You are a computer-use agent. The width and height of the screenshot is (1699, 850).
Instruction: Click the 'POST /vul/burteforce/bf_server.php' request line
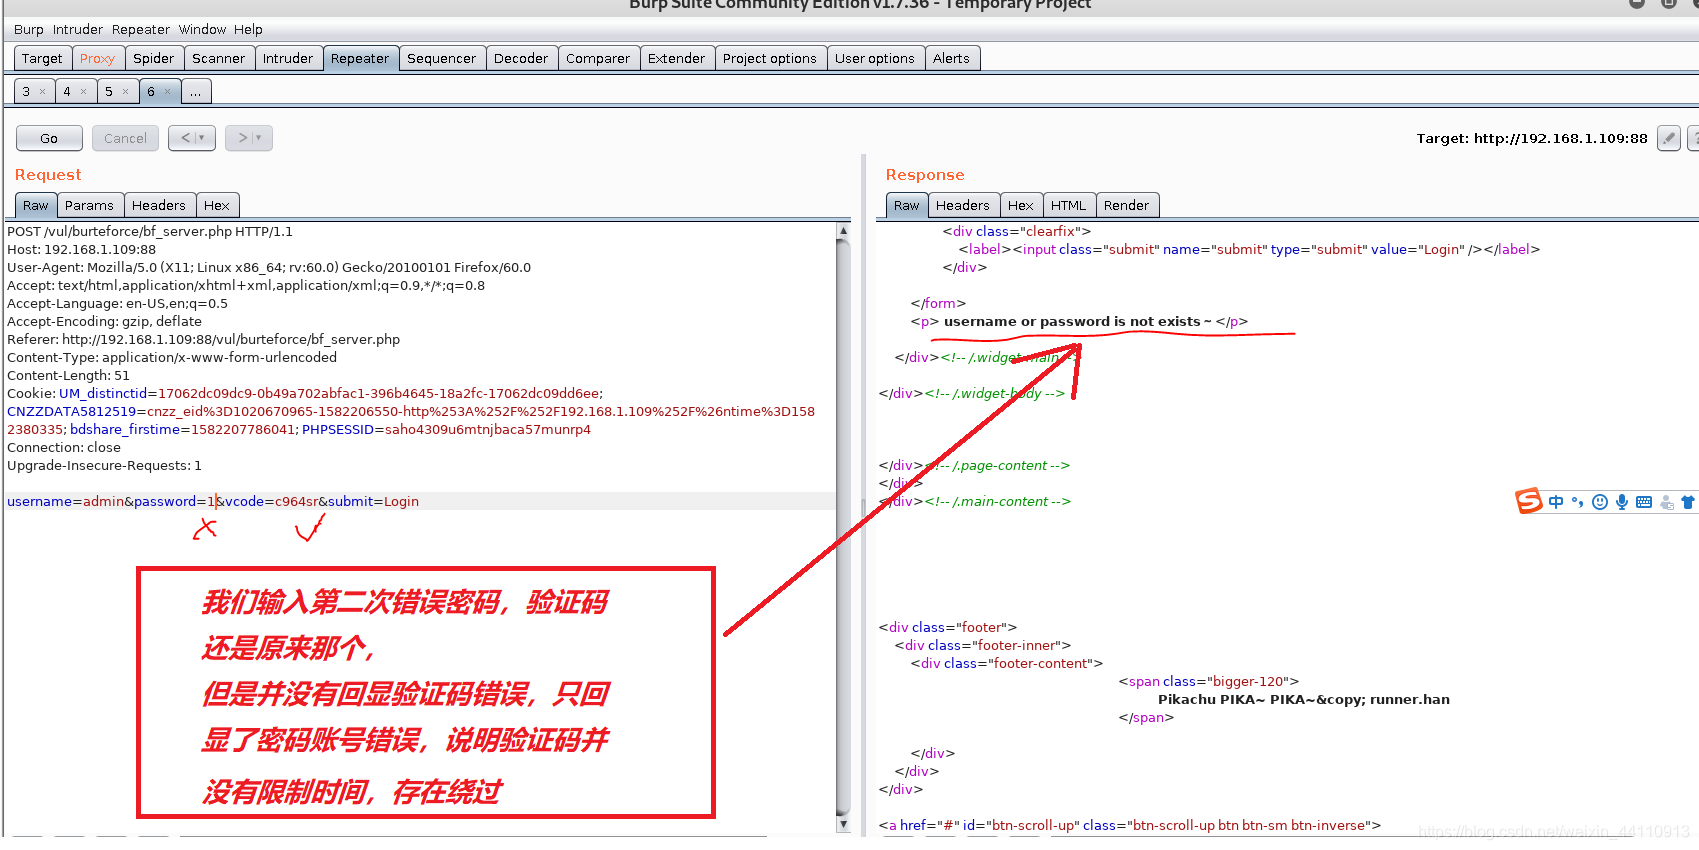pos(150,231)
